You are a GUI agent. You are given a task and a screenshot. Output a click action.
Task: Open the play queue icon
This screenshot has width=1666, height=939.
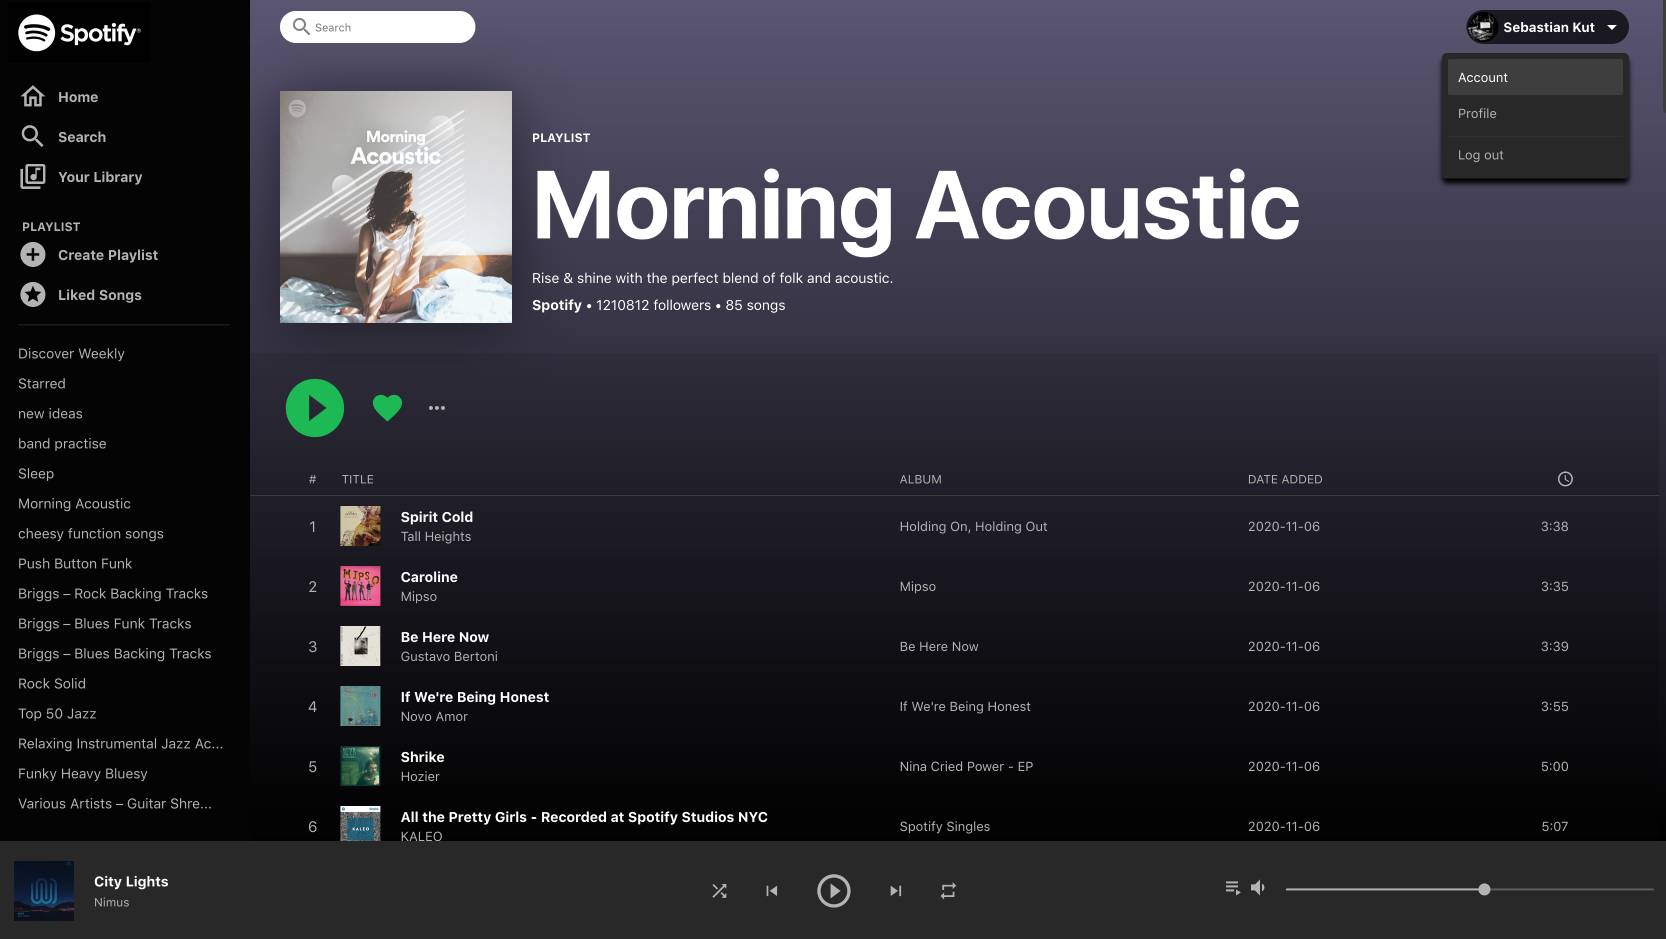pyautogui.click(x=1232, y=887)
